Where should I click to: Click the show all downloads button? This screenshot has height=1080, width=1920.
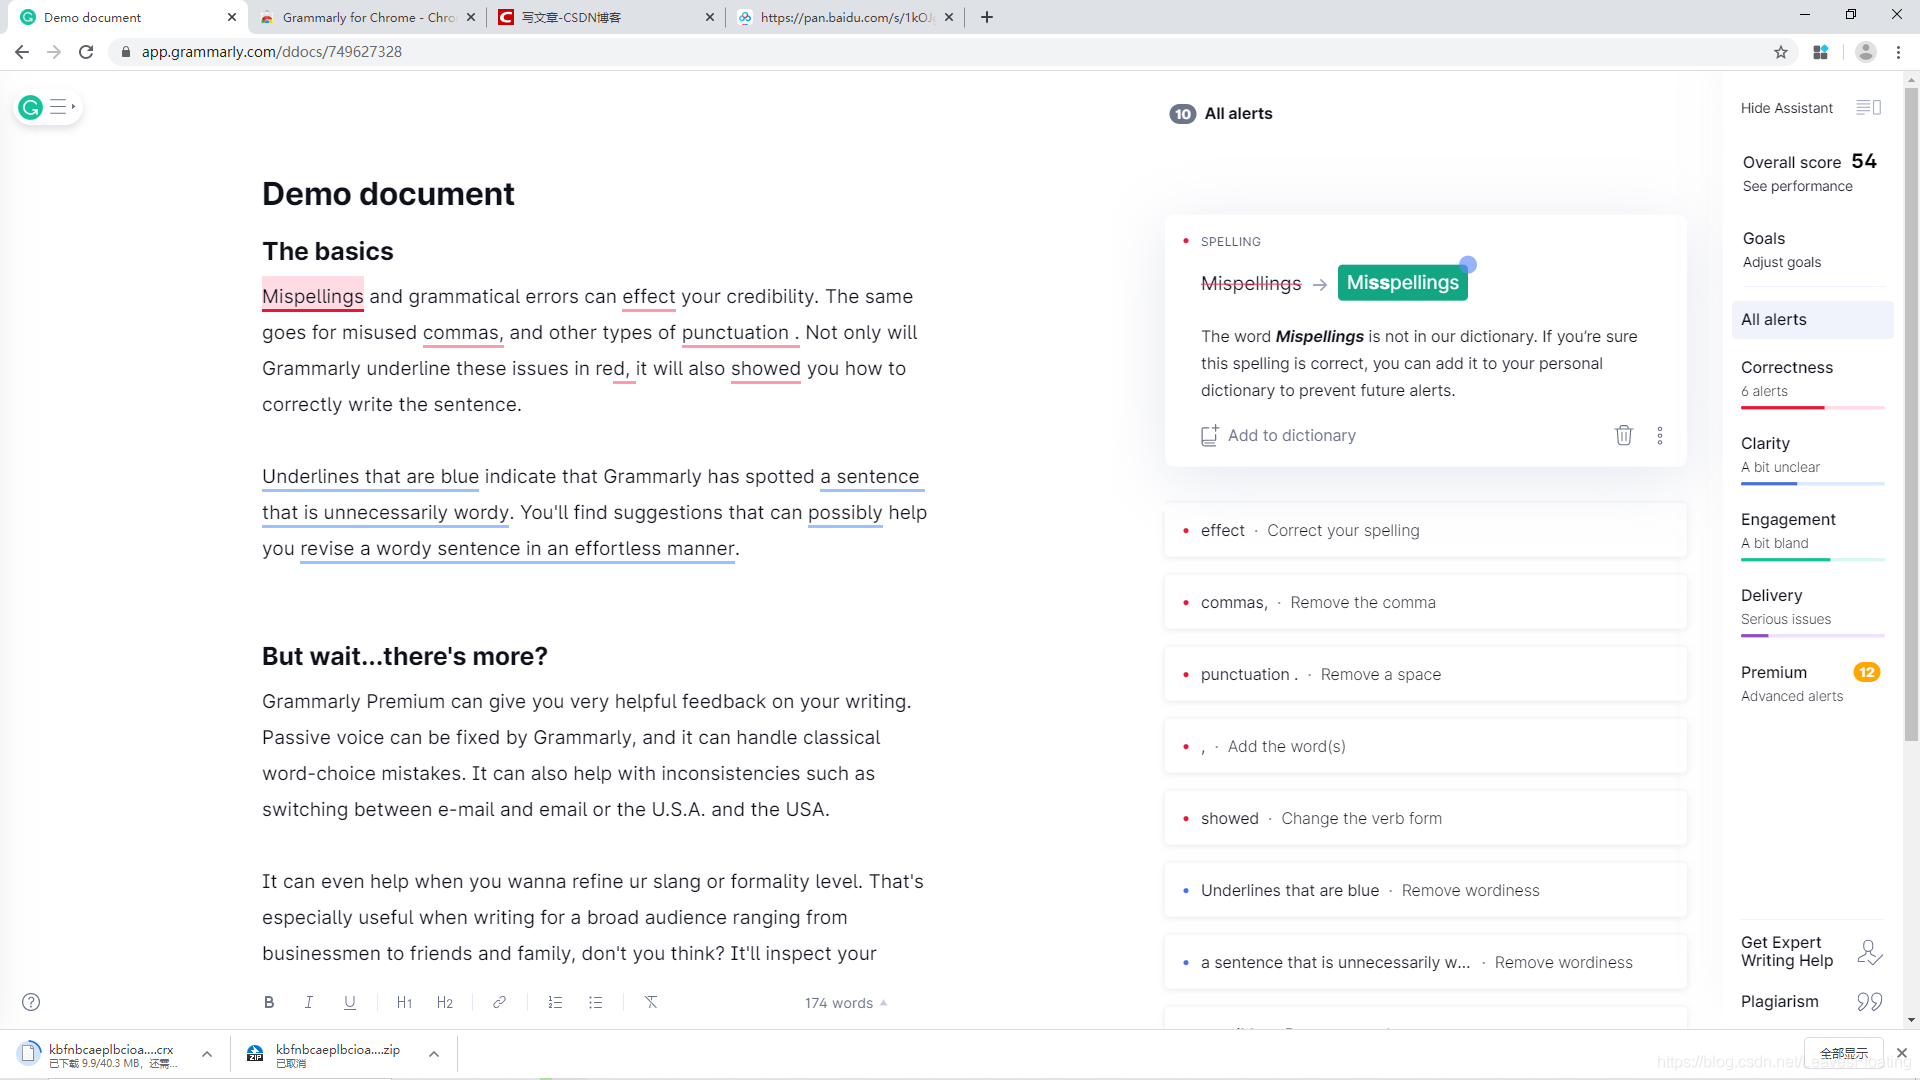tap(1844, 1053)
